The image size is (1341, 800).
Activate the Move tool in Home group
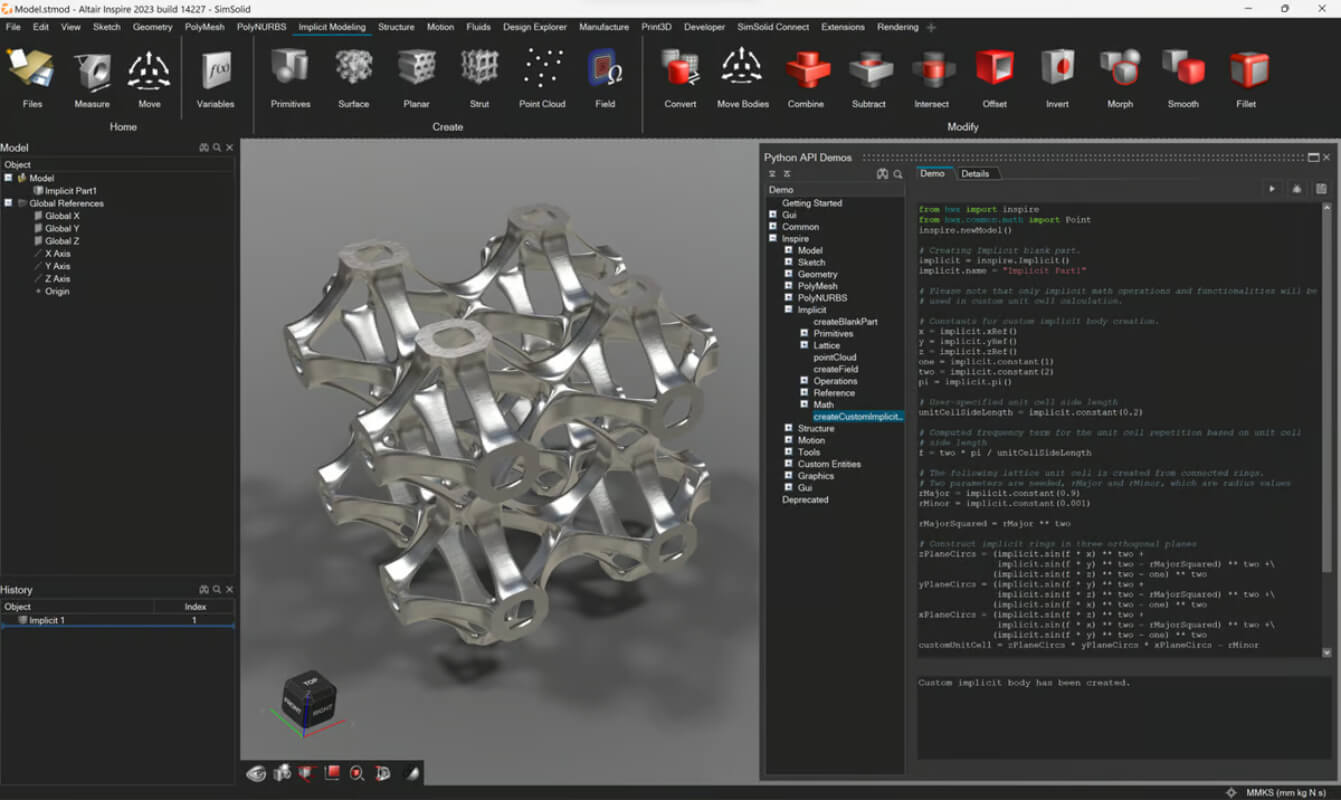pyautogui.click(x=149, y=78)
